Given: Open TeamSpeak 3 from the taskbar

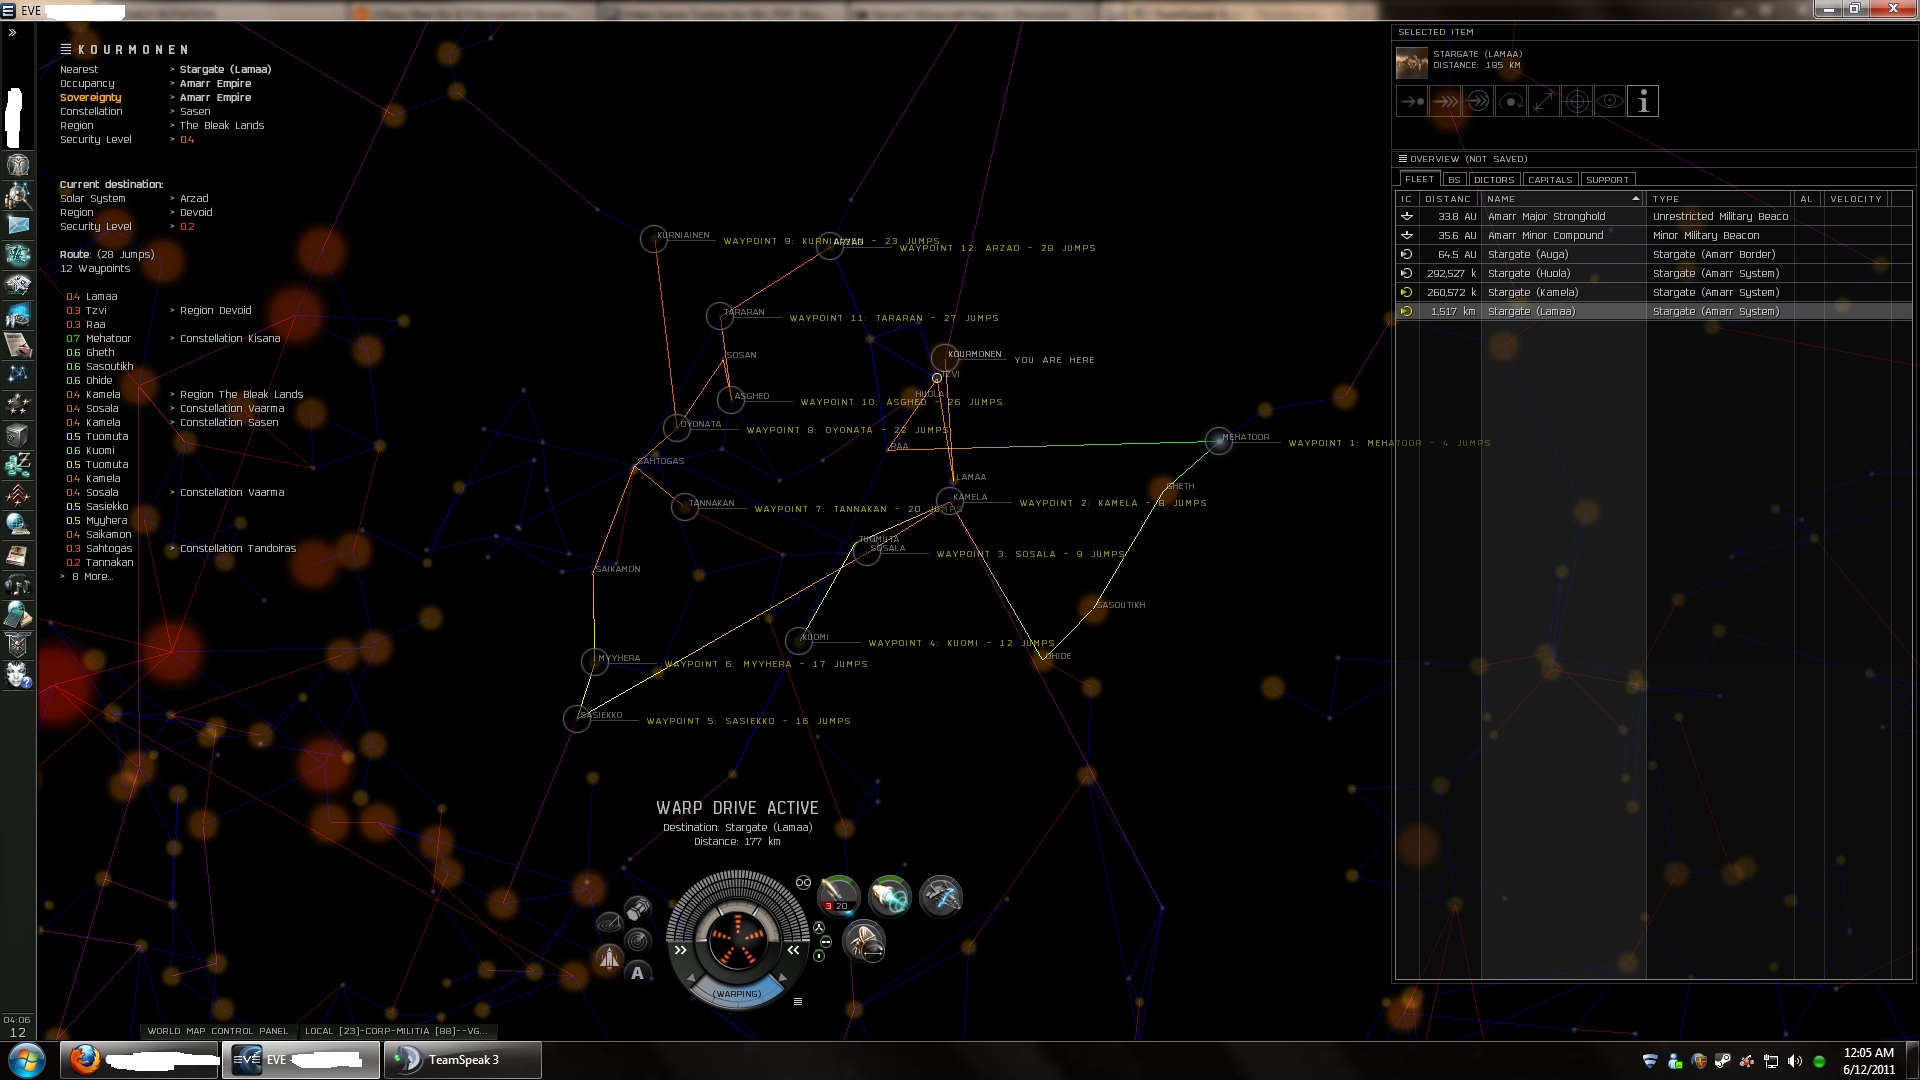Looking at the screenshot, I should 462,1060.
